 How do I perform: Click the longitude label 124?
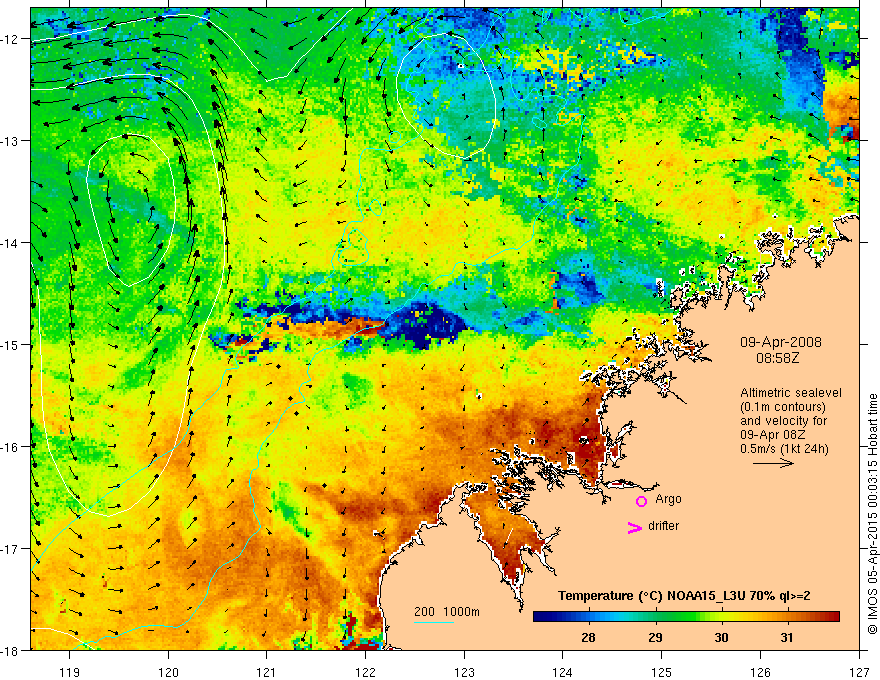(x=562, y=672)
